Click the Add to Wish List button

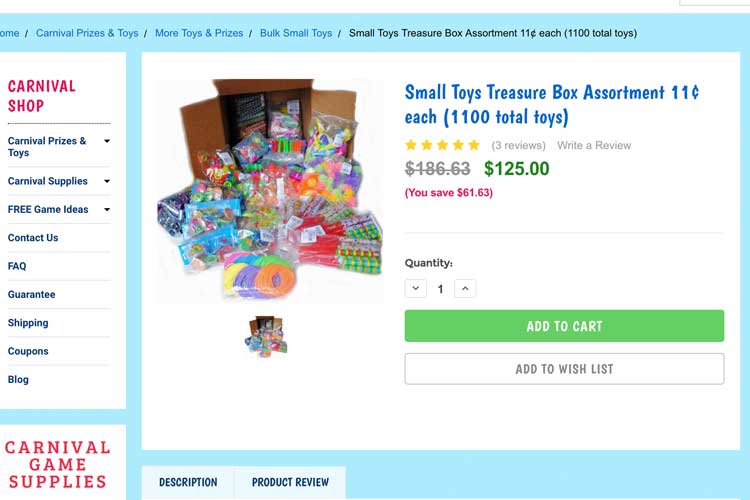coord(564,369)
